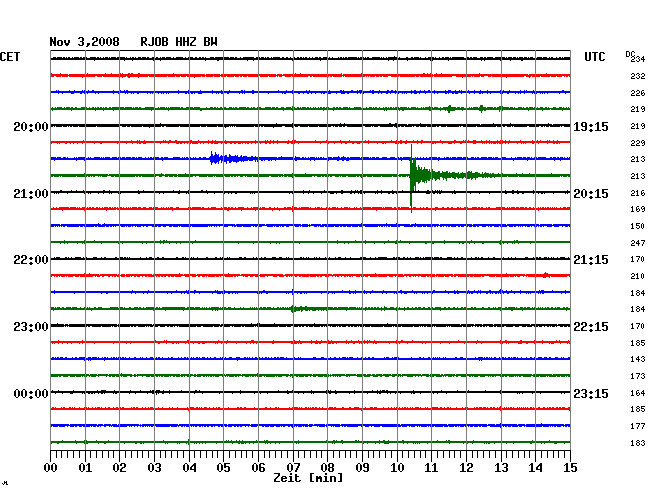This screenshot has height=494, width=650.
Task: Click the DC offset value "183"
Action: click(638, 443)
